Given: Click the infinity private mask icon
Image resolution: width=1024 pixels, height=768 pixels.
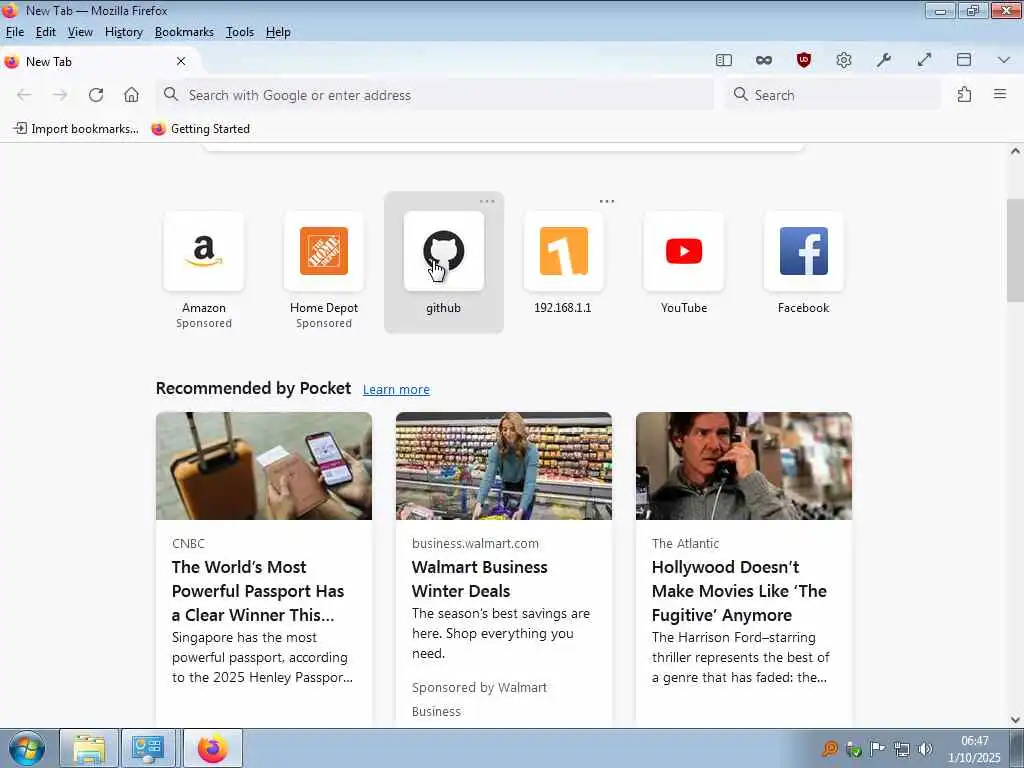Looking at the screenshot, I should (763, 60).
